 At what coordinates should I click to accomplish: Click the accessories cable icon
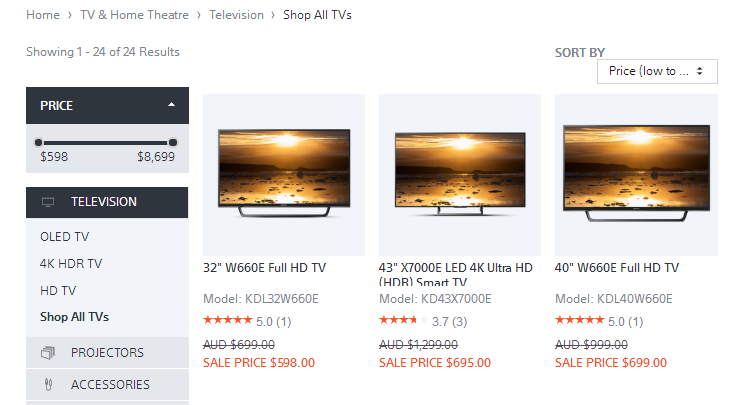(x=48, y=384)
